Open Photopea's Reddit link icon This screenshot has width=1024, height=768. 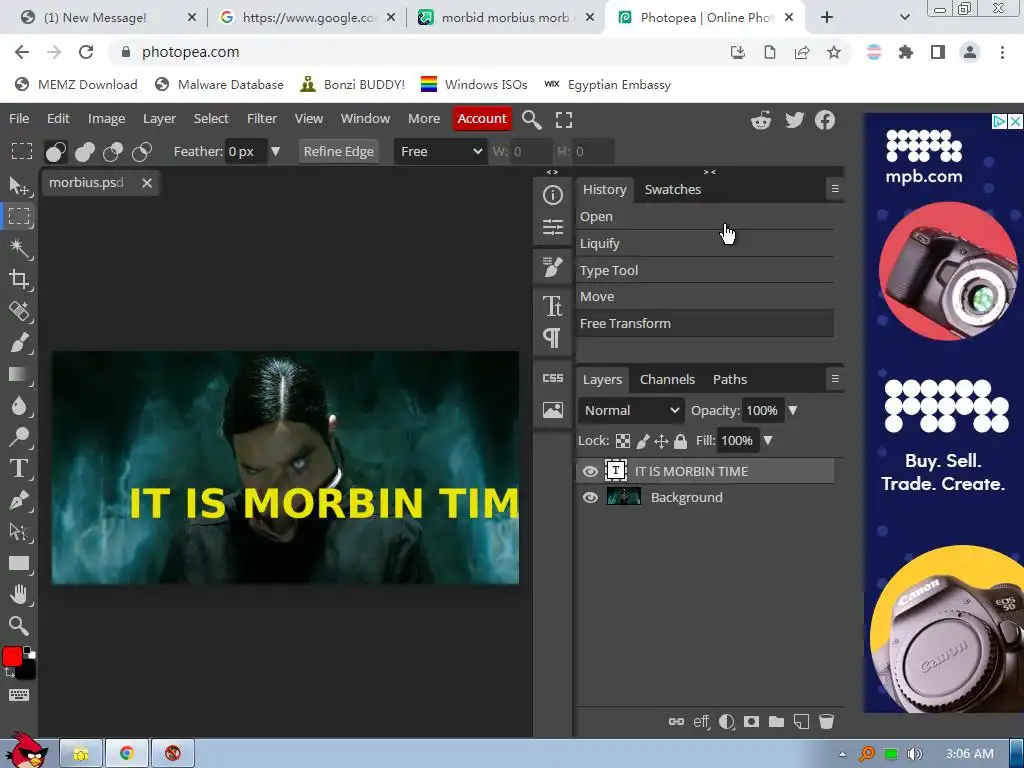(761, 120)
